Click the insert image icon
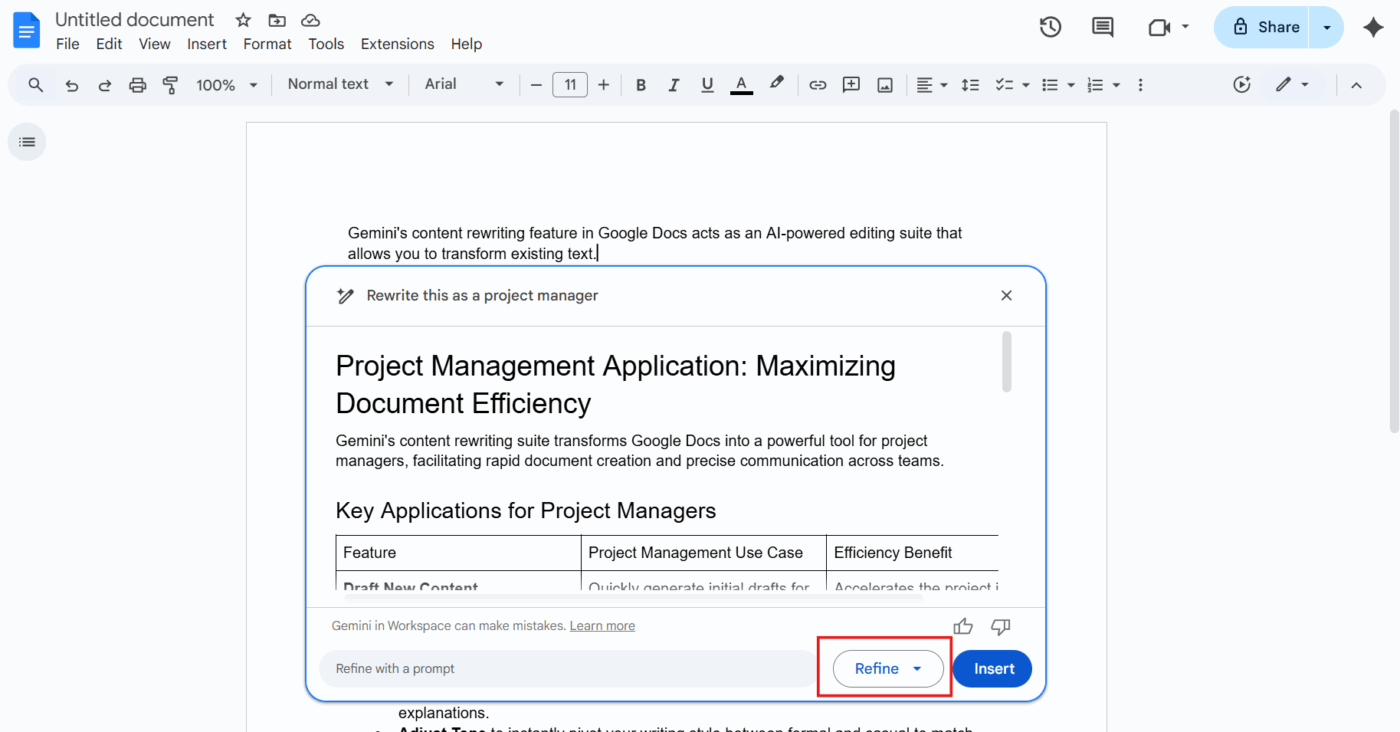 pyautogui.click(x=884, y=85)
